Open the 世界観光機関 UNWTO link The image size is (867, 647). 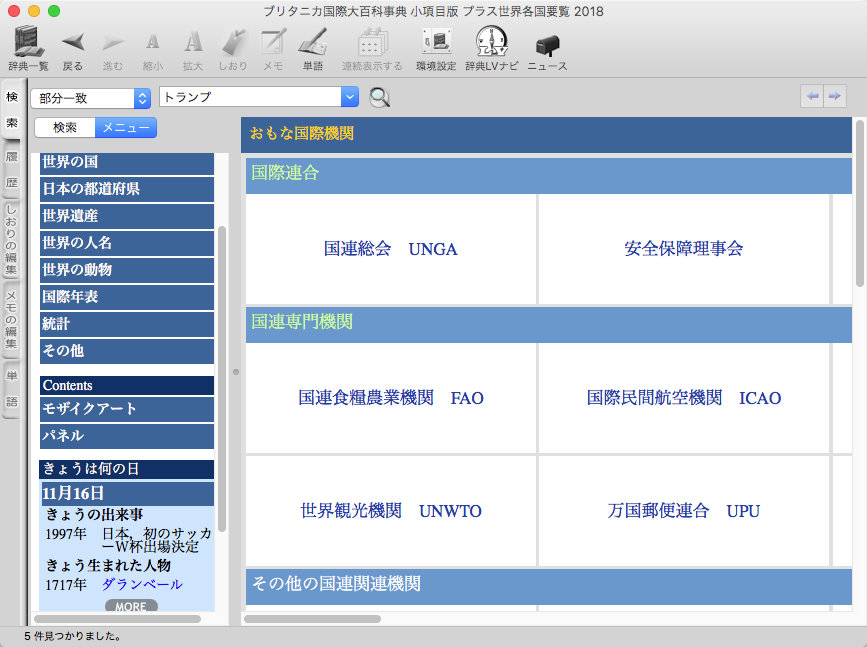point(390,511)
